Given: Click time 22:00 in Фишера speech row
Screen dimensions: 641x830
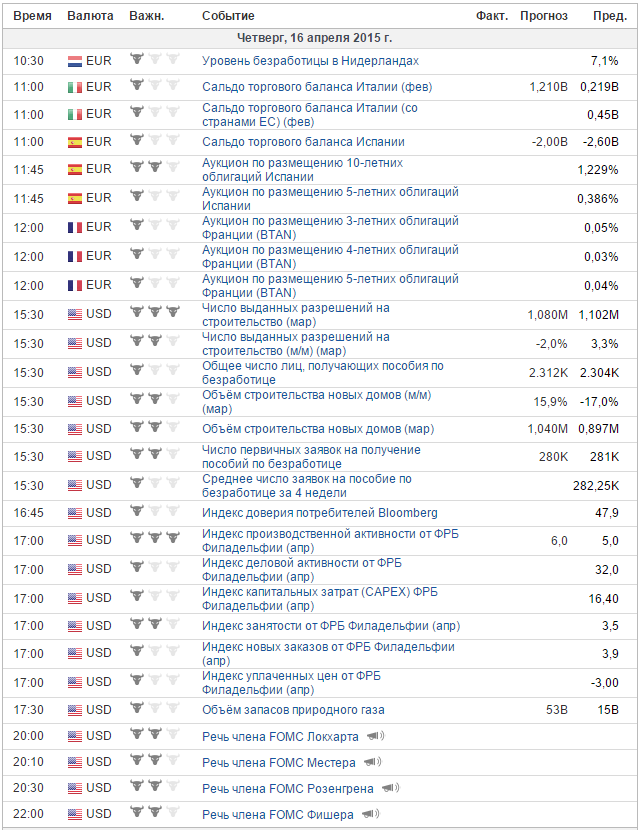Looking at the screenshot, I should tap(28, 814).
